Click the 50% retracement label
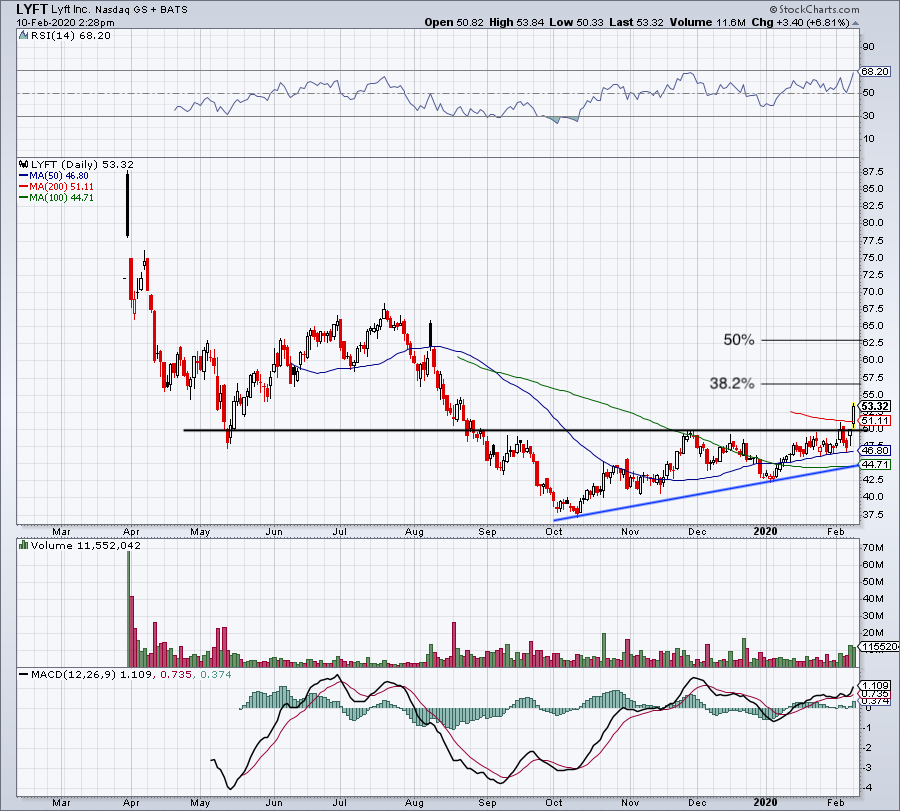 coord(739,340)
